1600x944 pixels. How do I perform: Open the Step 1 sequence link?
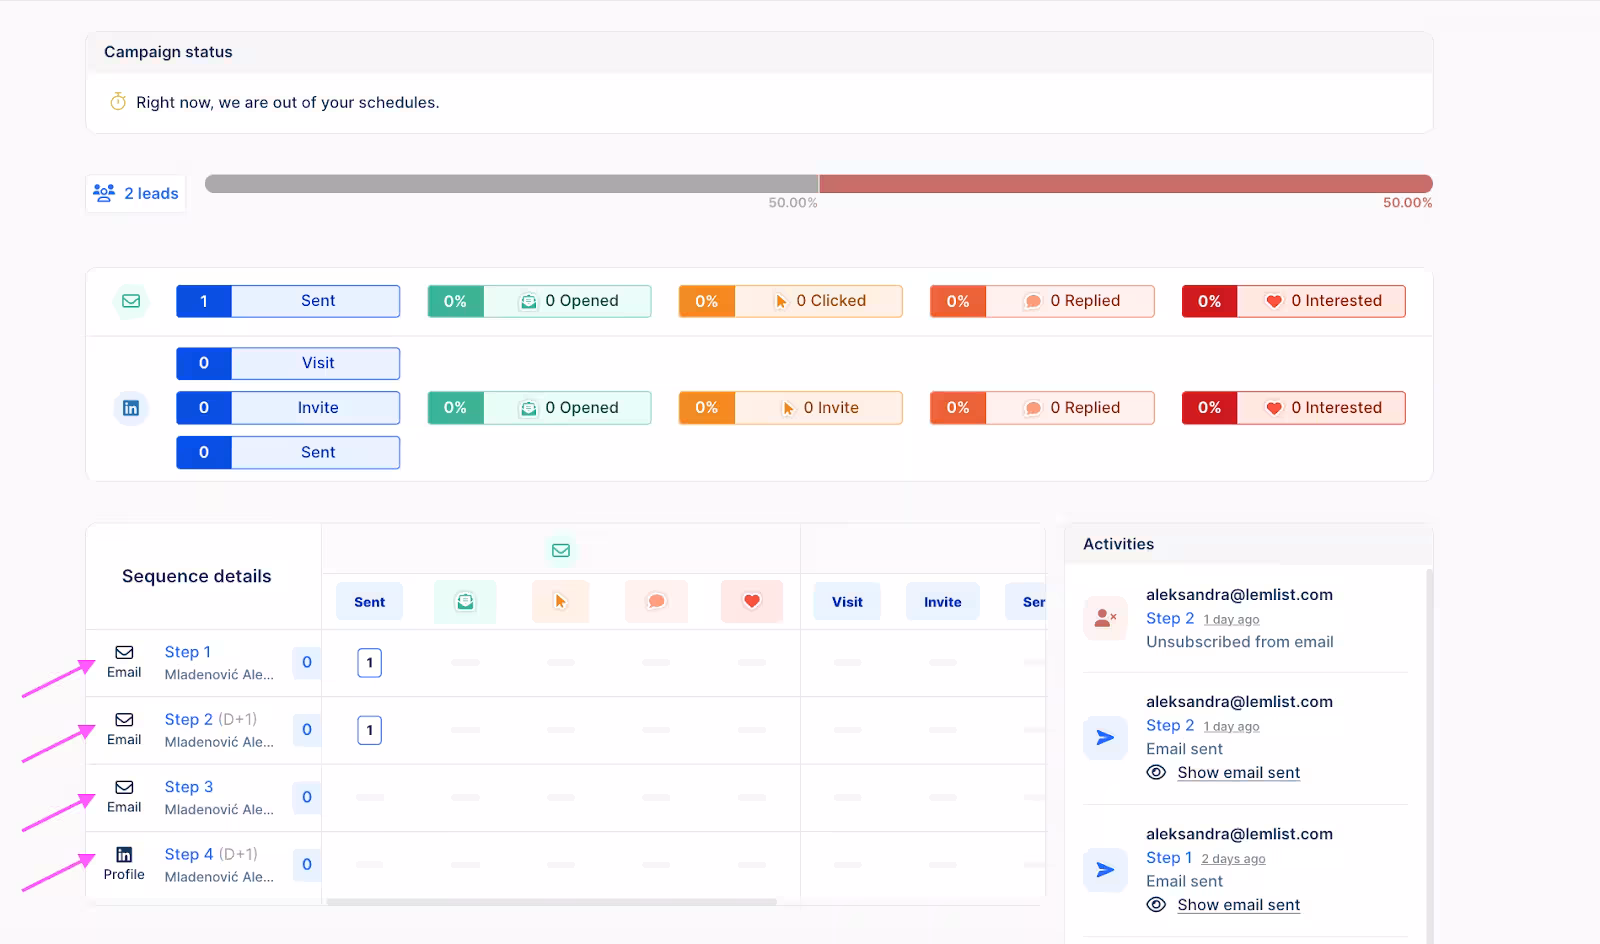[x=188, y=652]
